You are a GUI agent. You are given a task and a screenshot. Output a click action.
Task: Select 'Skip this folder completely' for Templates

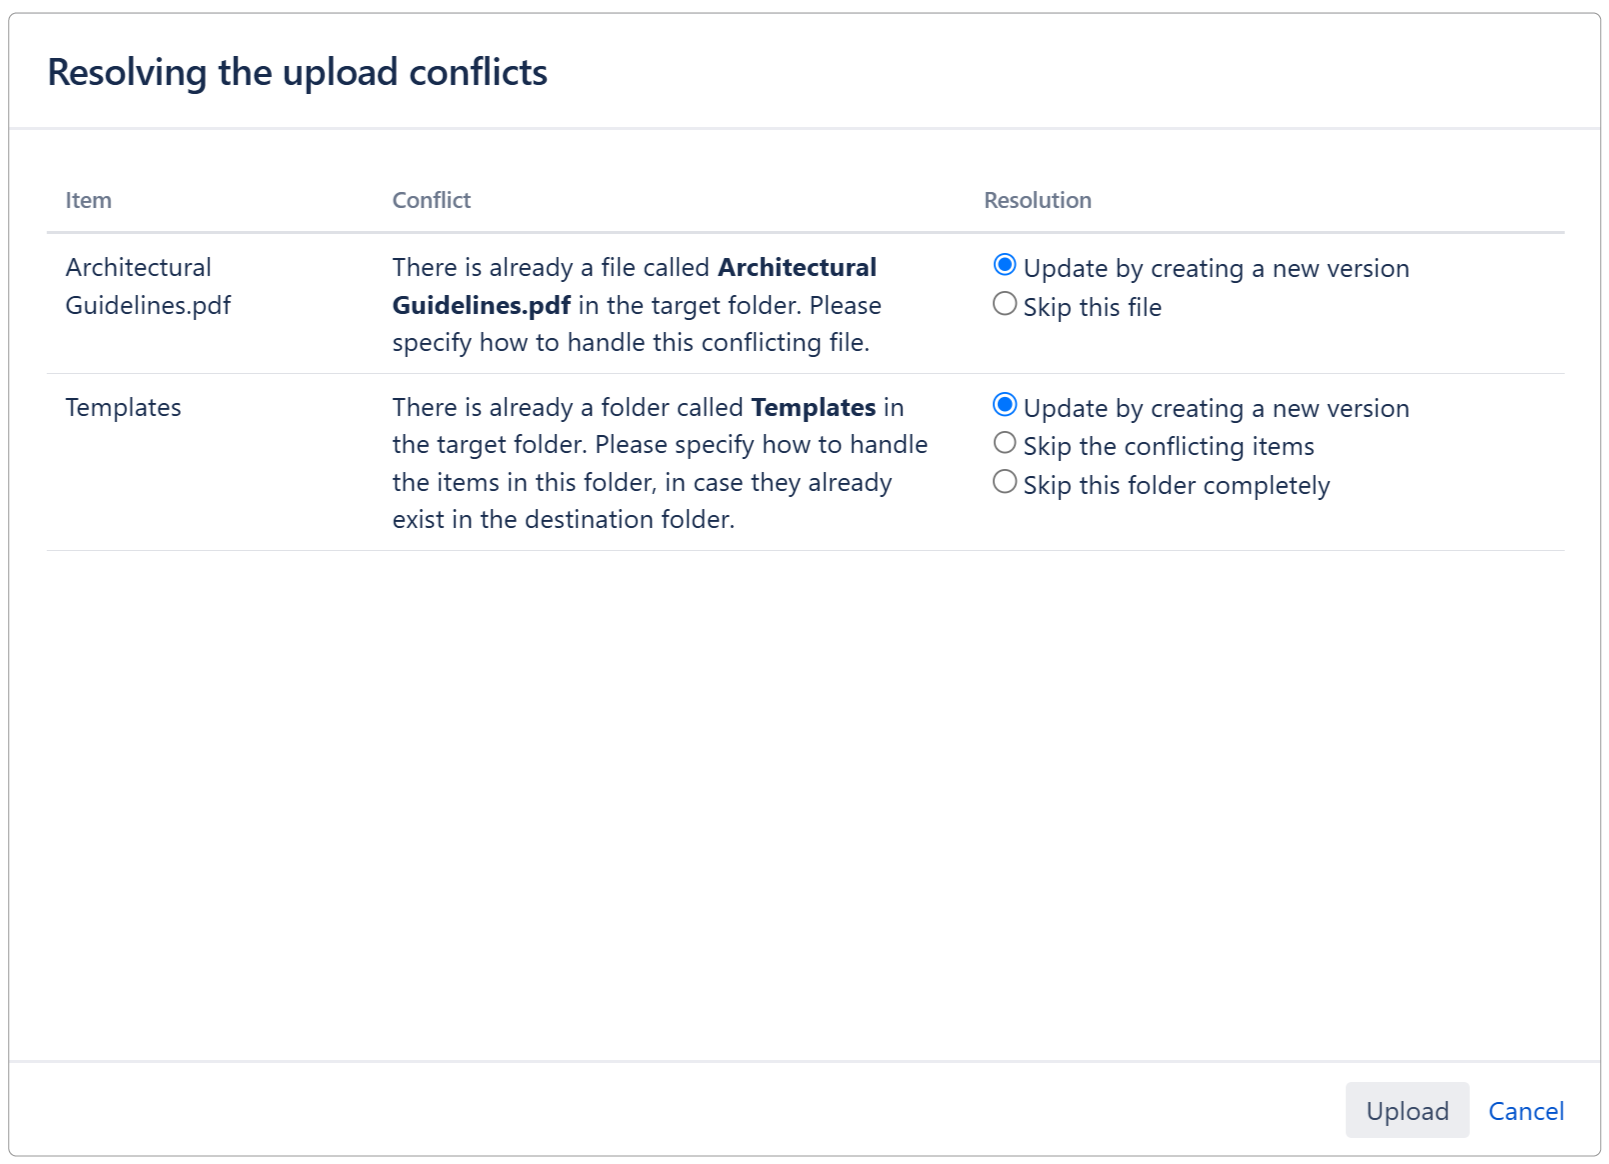point(1005,483)
